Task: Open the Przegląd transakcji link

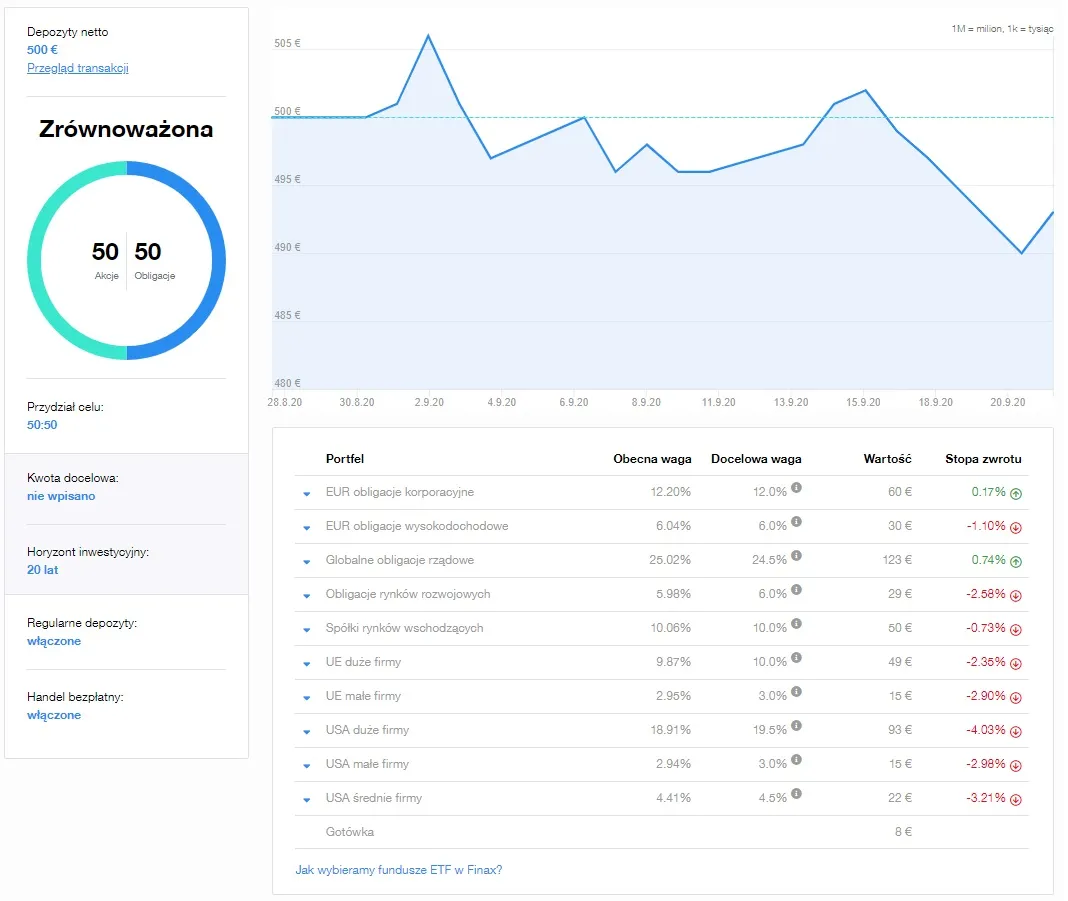Action: [78, 68]
